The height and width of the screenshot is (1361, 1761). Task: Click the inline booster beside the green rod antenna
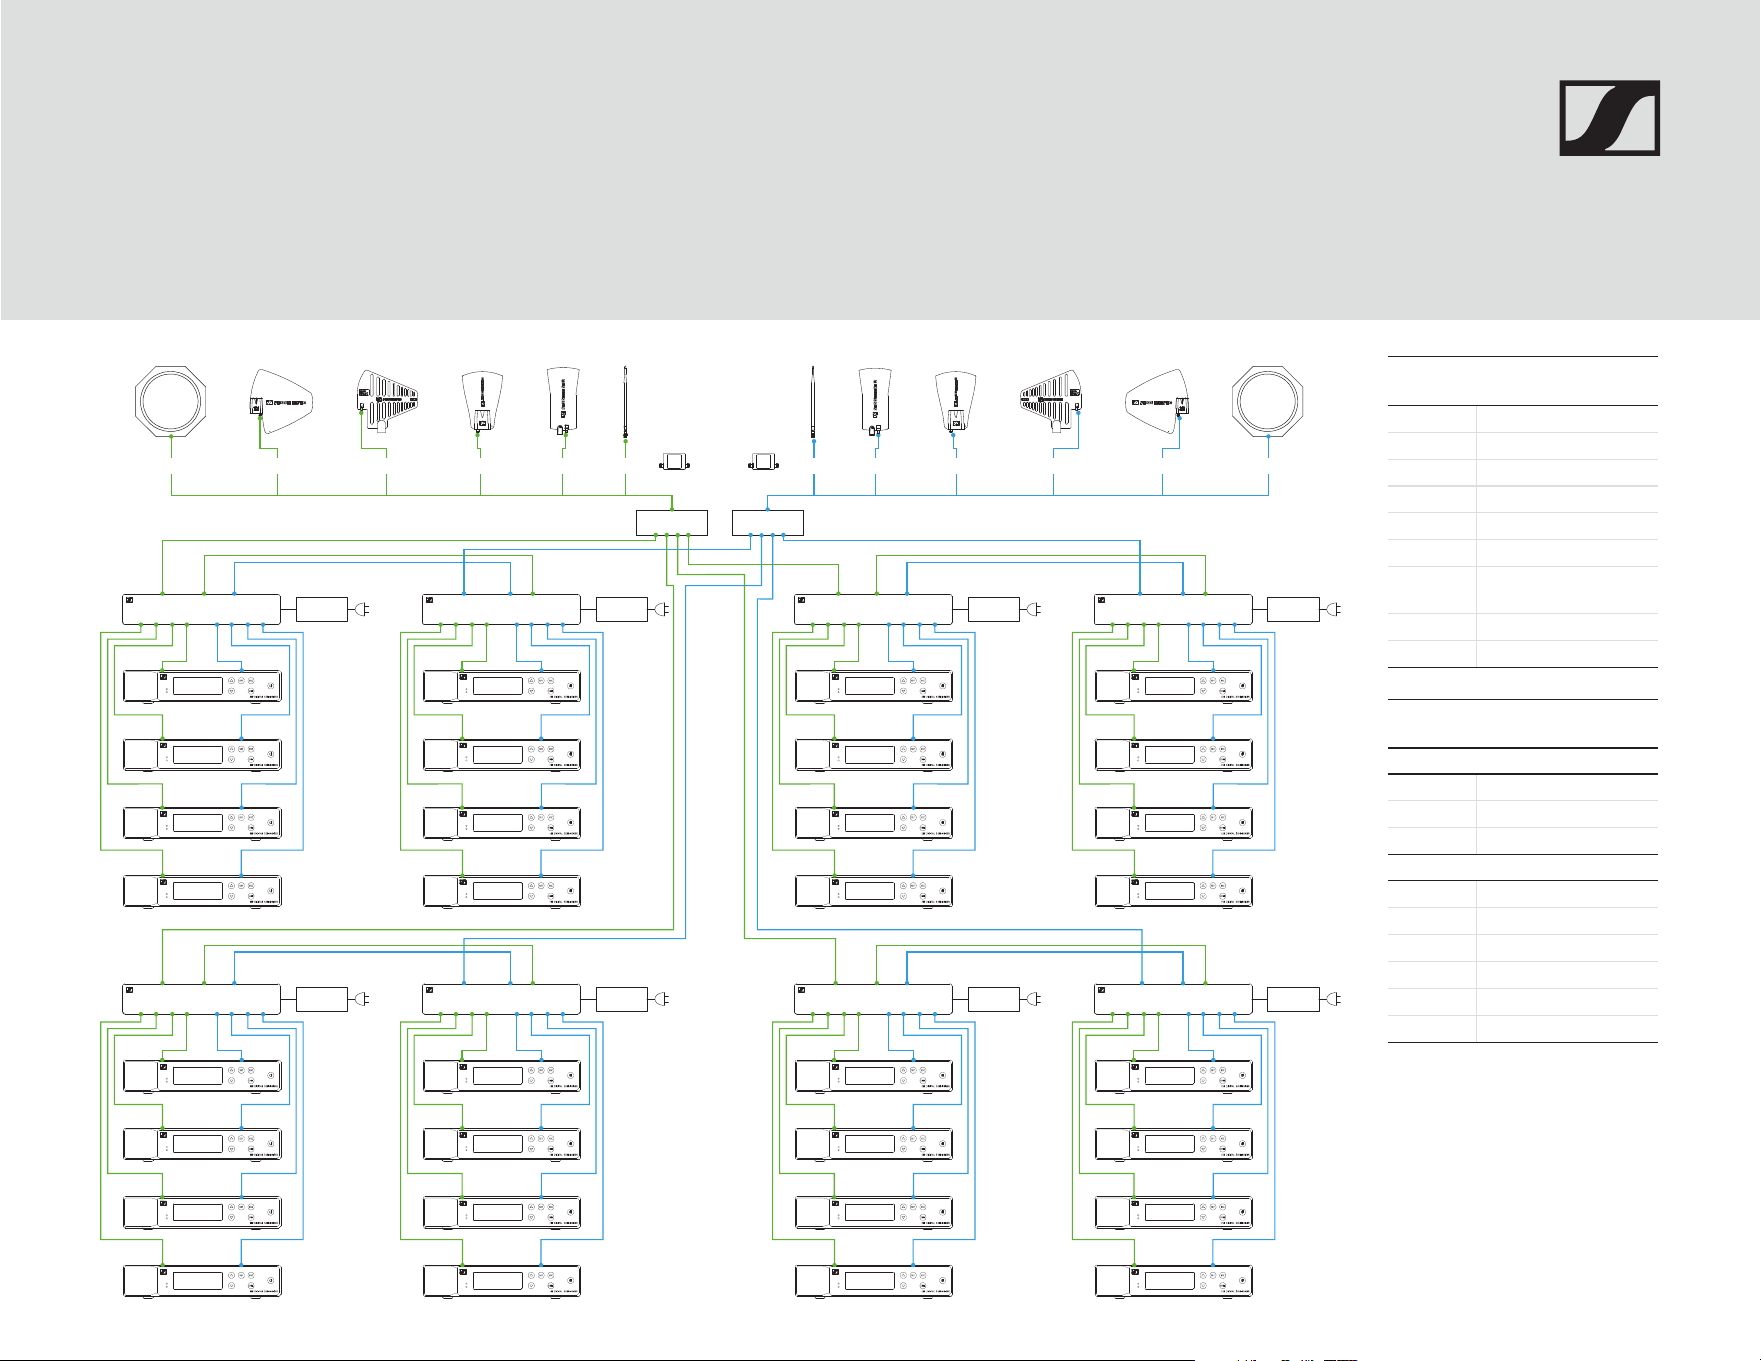click(x=674, y=462)
